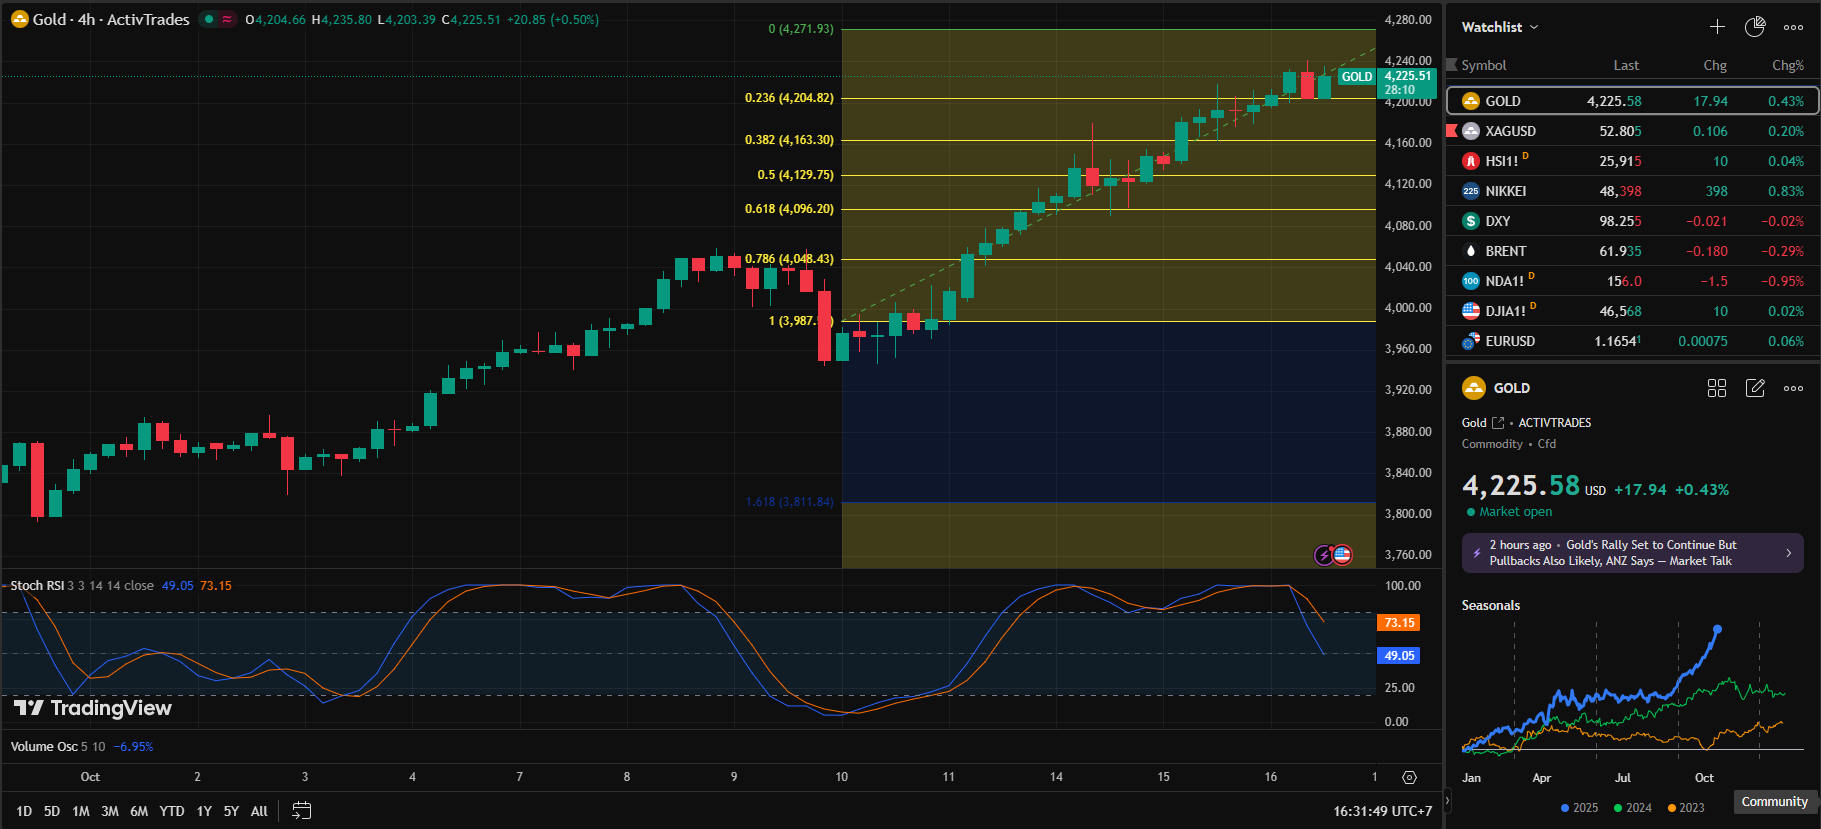Add a symbol to the watchlist
Viewport: 1821px width, 829px height.
pos(1717,27)
